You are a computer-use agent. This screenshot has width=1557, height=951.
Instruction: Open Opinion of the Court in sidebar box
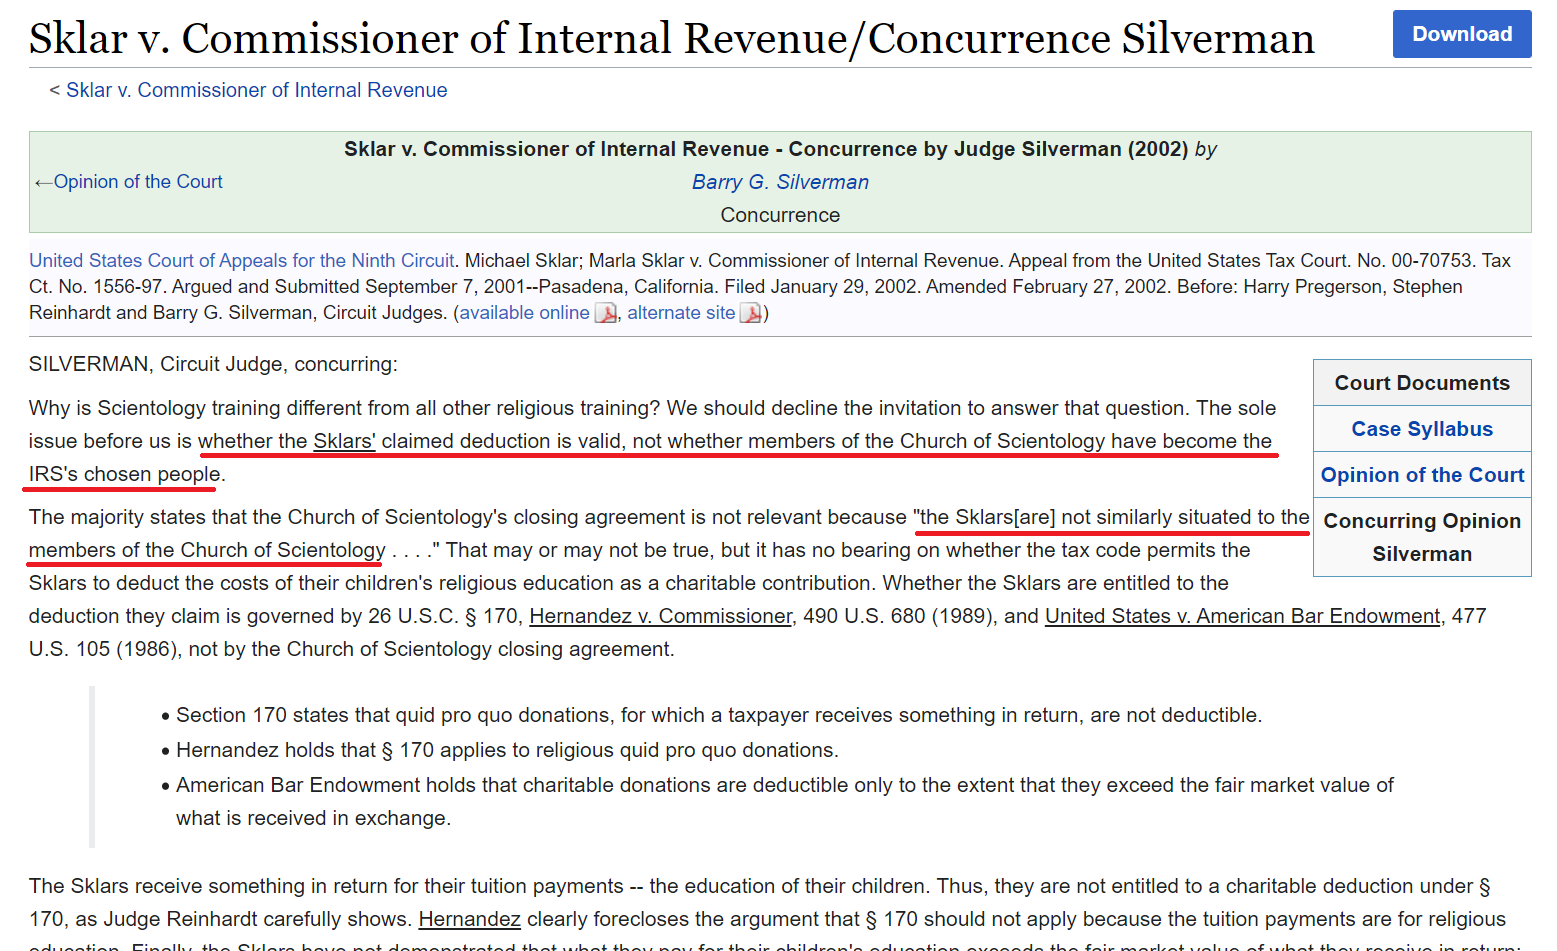pos(1422,475)
